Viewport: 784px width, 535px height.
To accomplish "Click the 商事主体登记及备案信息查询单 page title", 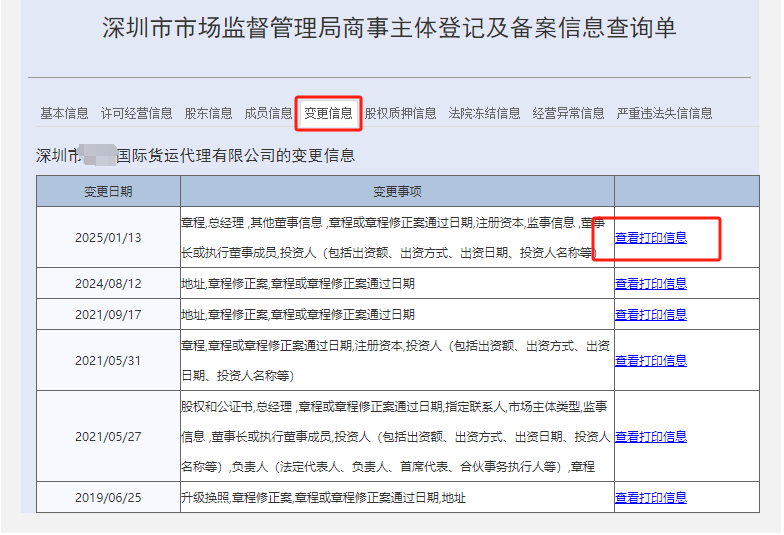I will tap(389, 28).
